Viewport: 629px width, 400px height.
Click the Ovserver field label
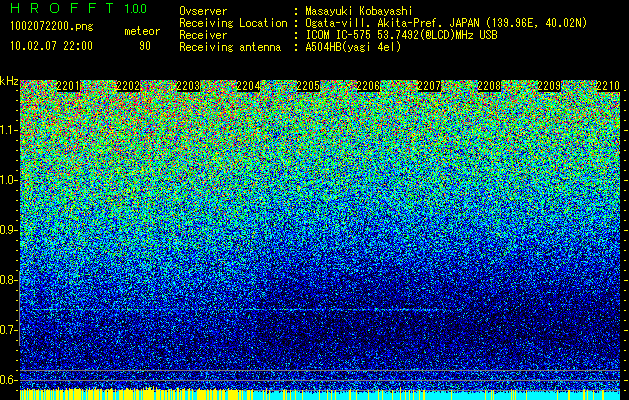tap(203, 11)
